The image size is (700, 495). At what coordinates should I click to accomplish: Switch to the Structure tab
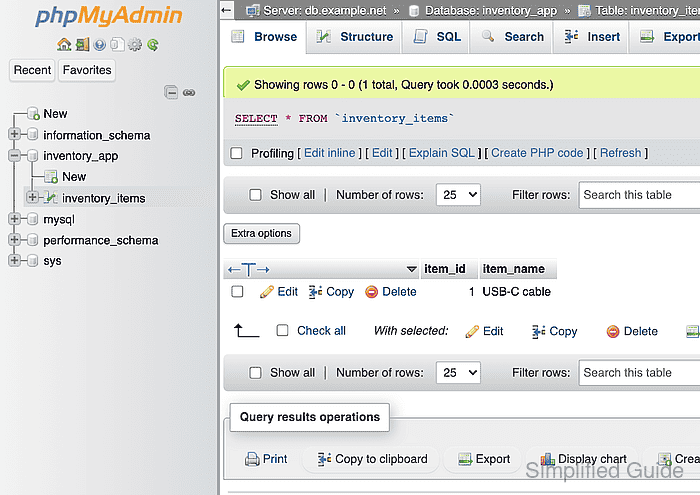(x=354, y=37)
